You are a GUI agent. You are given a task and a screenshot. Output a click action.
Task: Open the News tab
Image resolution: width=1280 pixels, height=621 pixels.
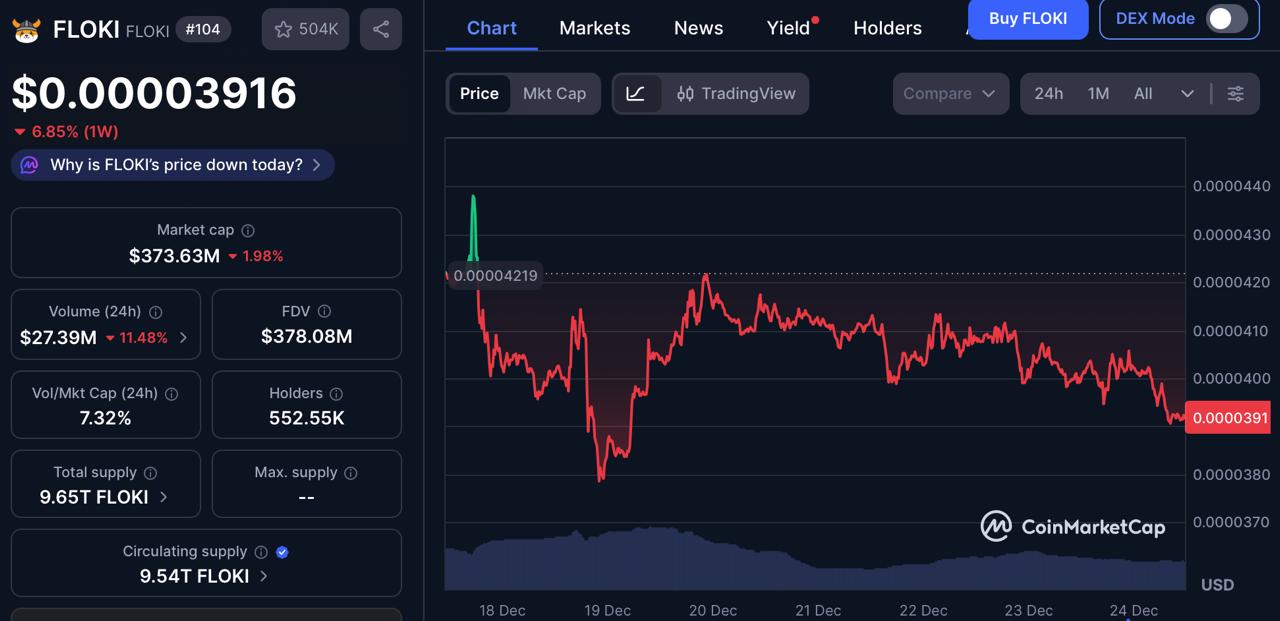point(698,28)
